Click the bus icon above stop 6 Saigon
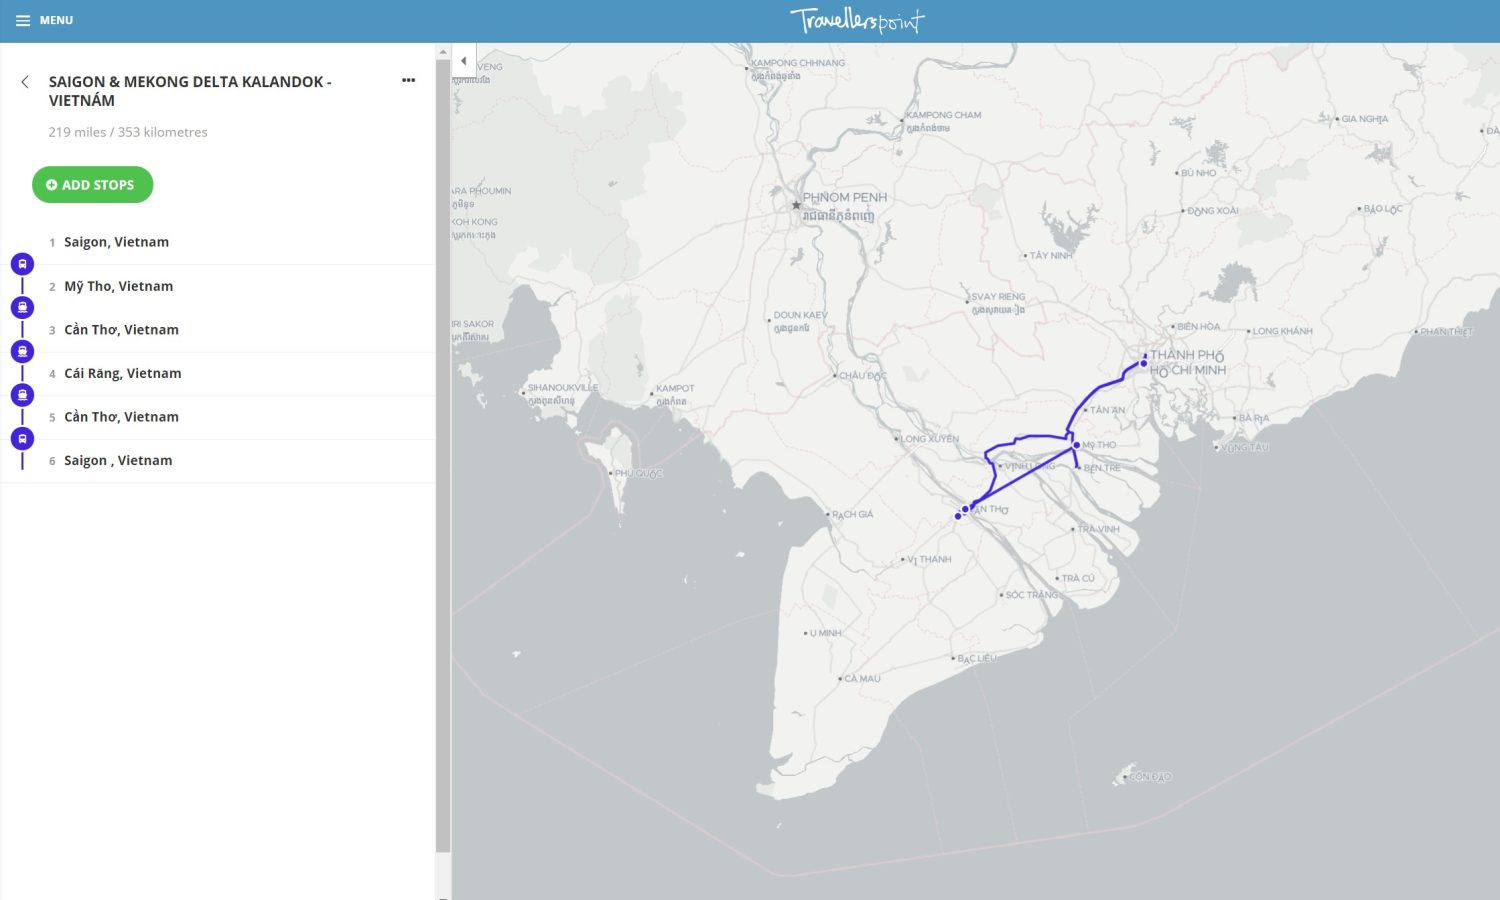This screenshot has height=900, width=1500. pos(22,439)
